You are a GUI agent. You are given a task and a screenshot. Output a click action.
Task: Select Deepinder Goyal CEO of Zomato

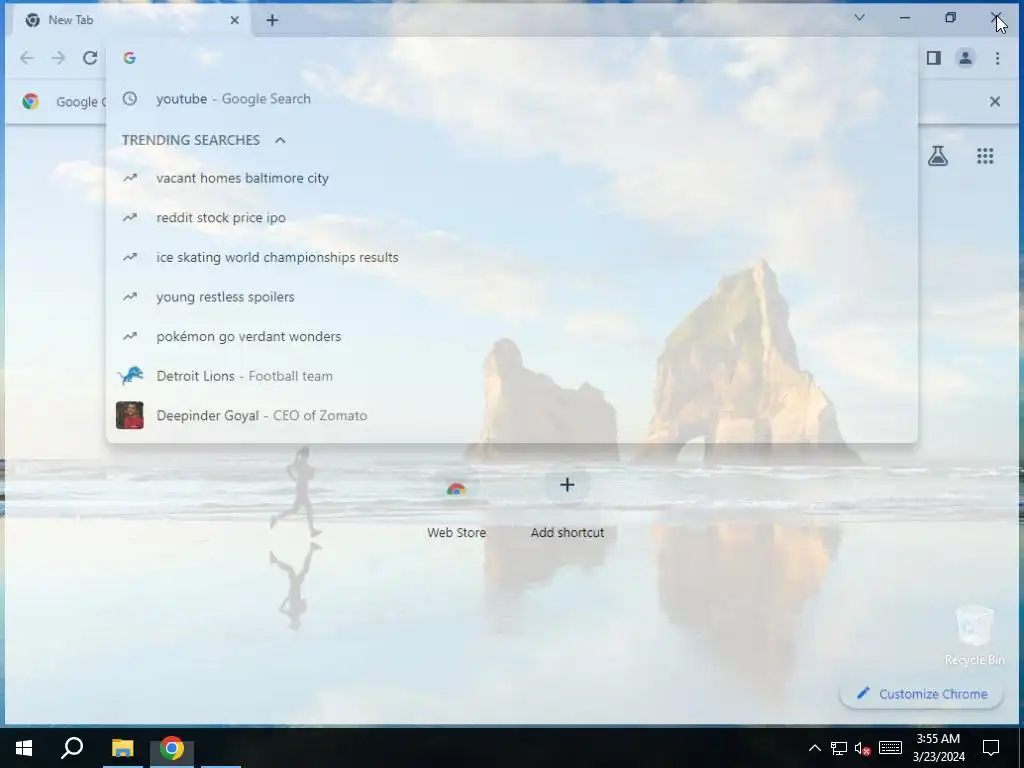point(511,415)
